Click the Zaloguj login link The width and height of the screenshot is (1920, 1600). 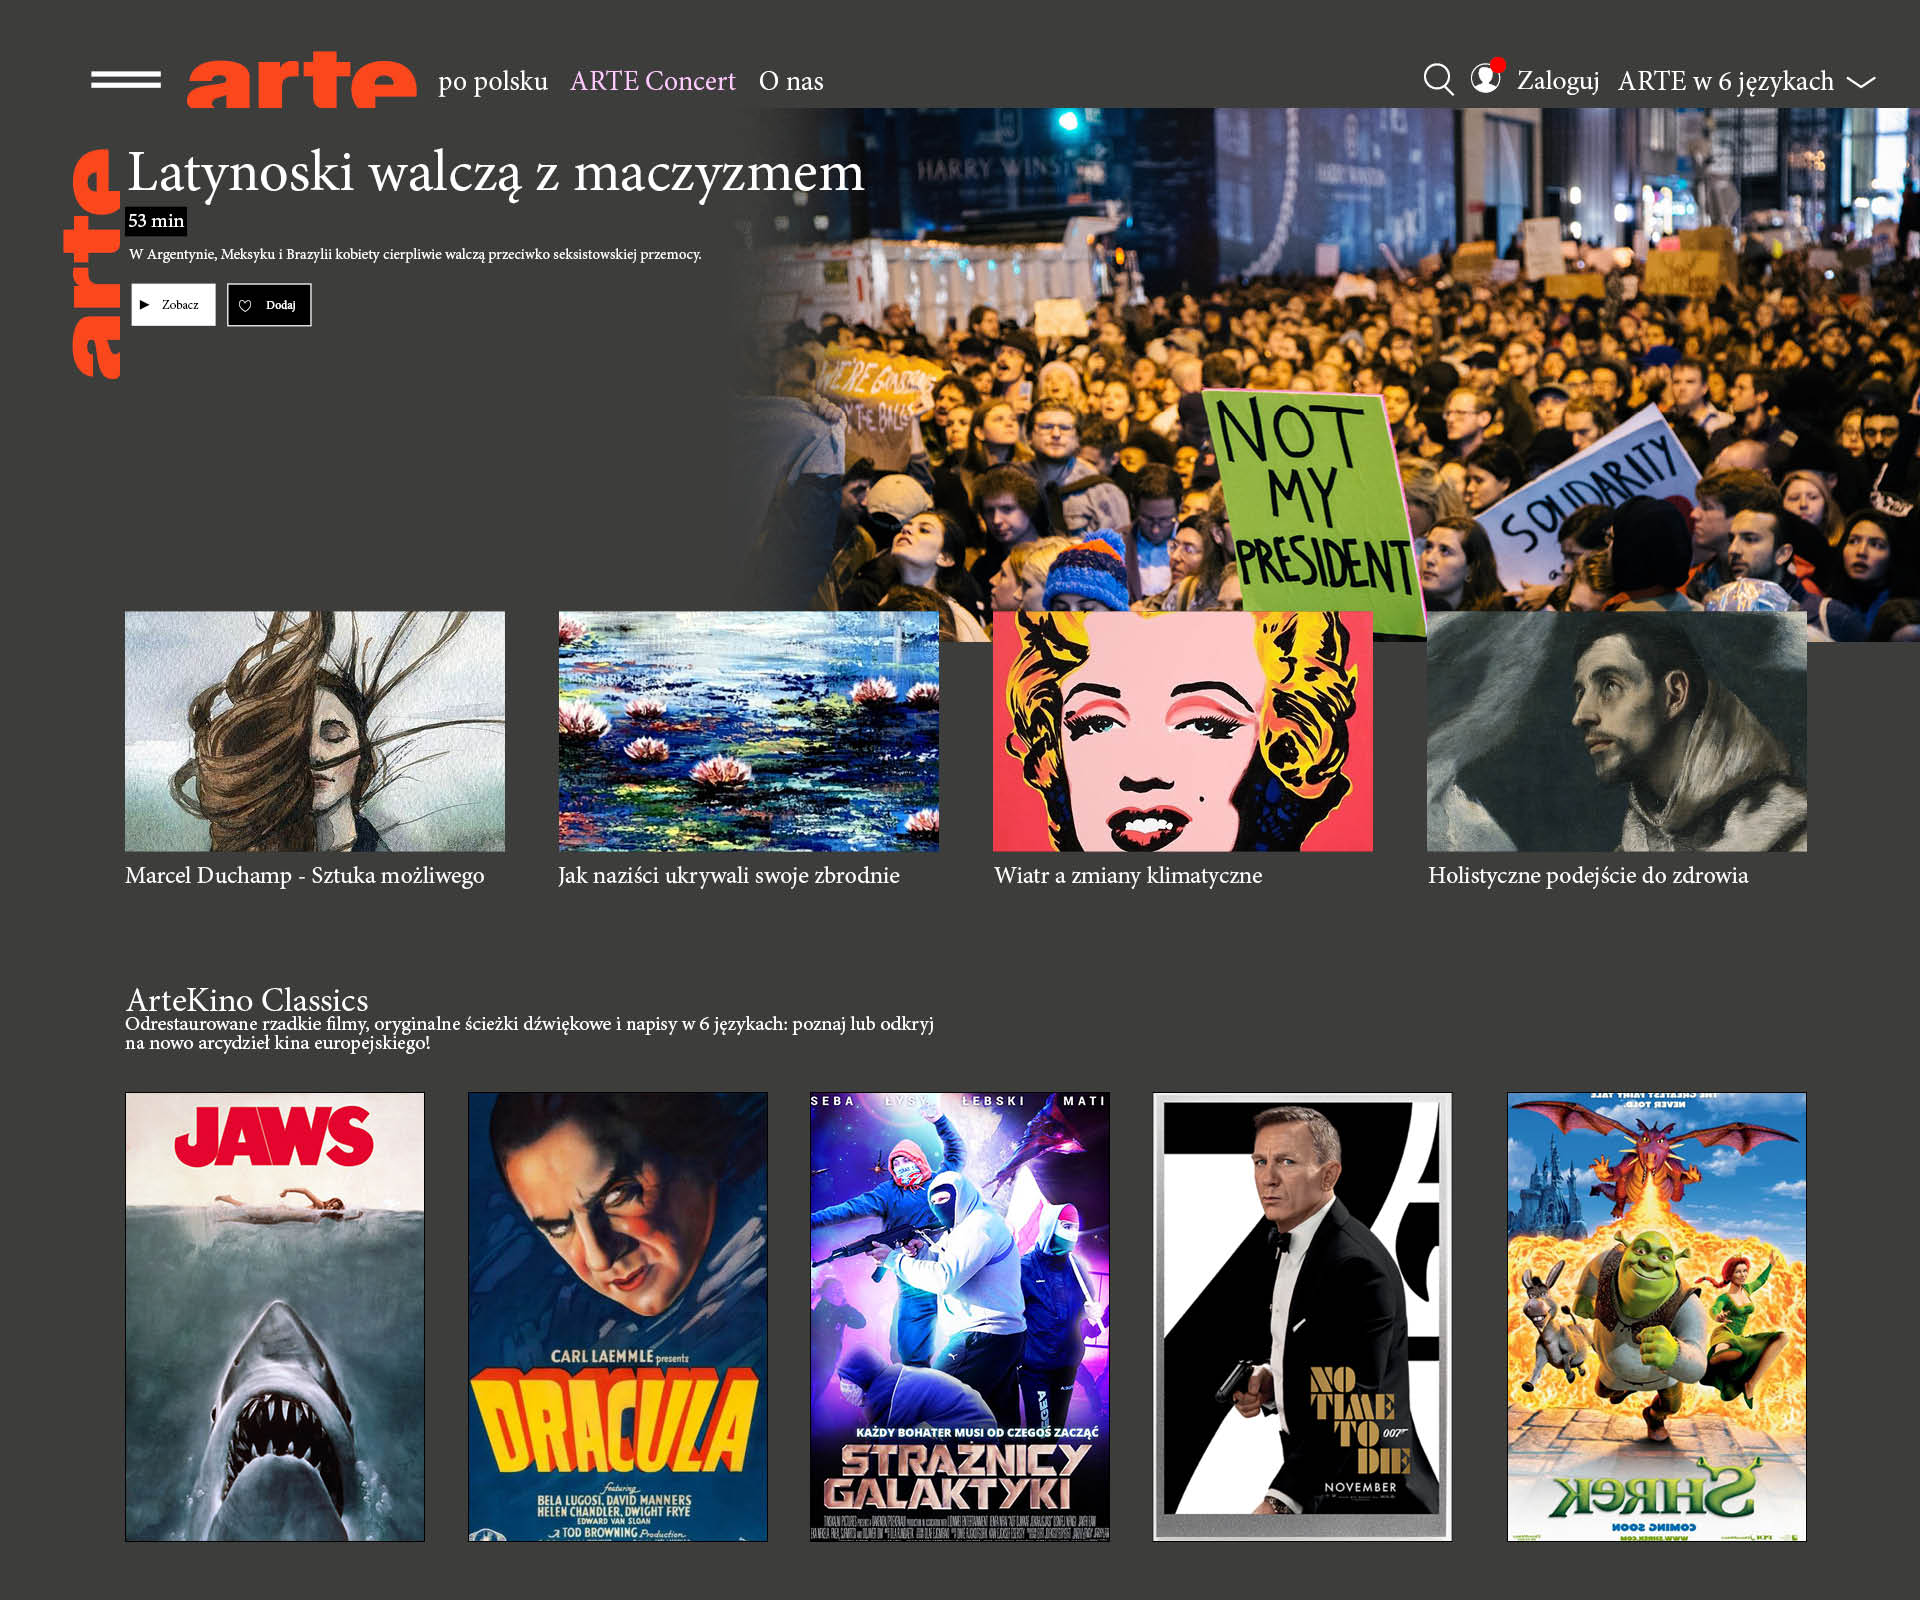point(1558,81)
